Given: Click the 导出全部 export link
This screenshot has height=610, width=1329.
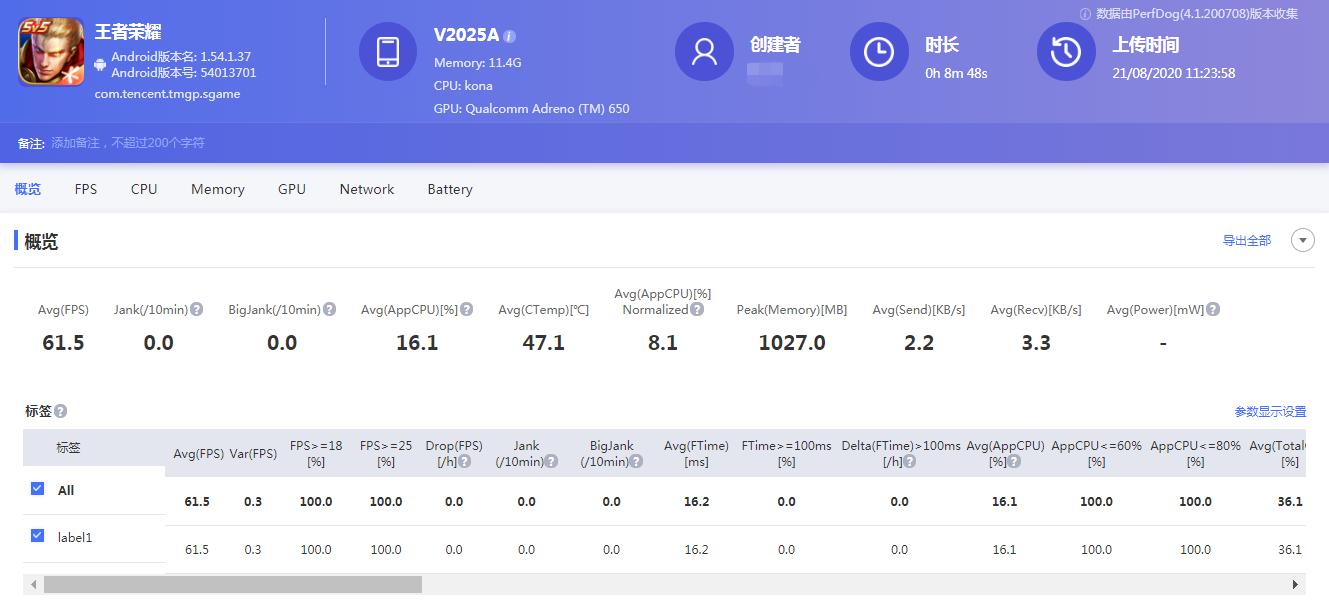Looking at the screenshot, I should [1246, 240].
